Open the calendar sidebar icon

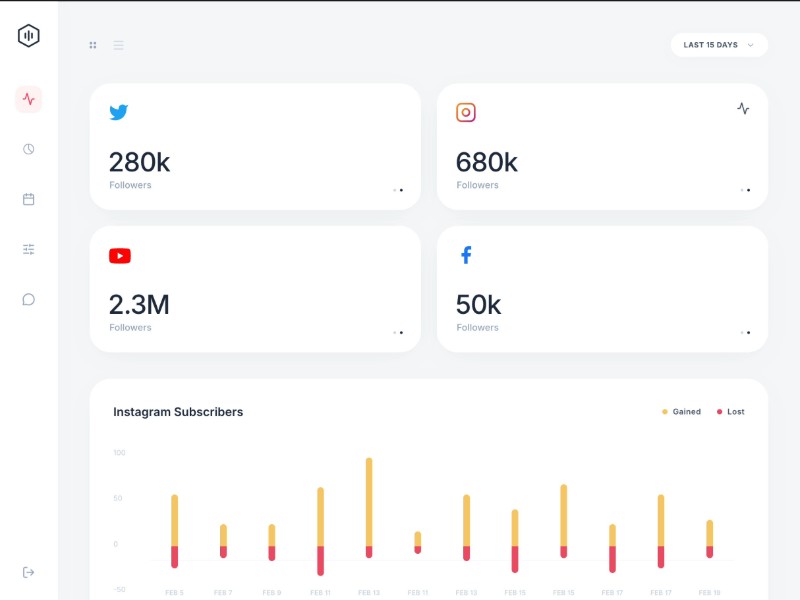[29, 199]
